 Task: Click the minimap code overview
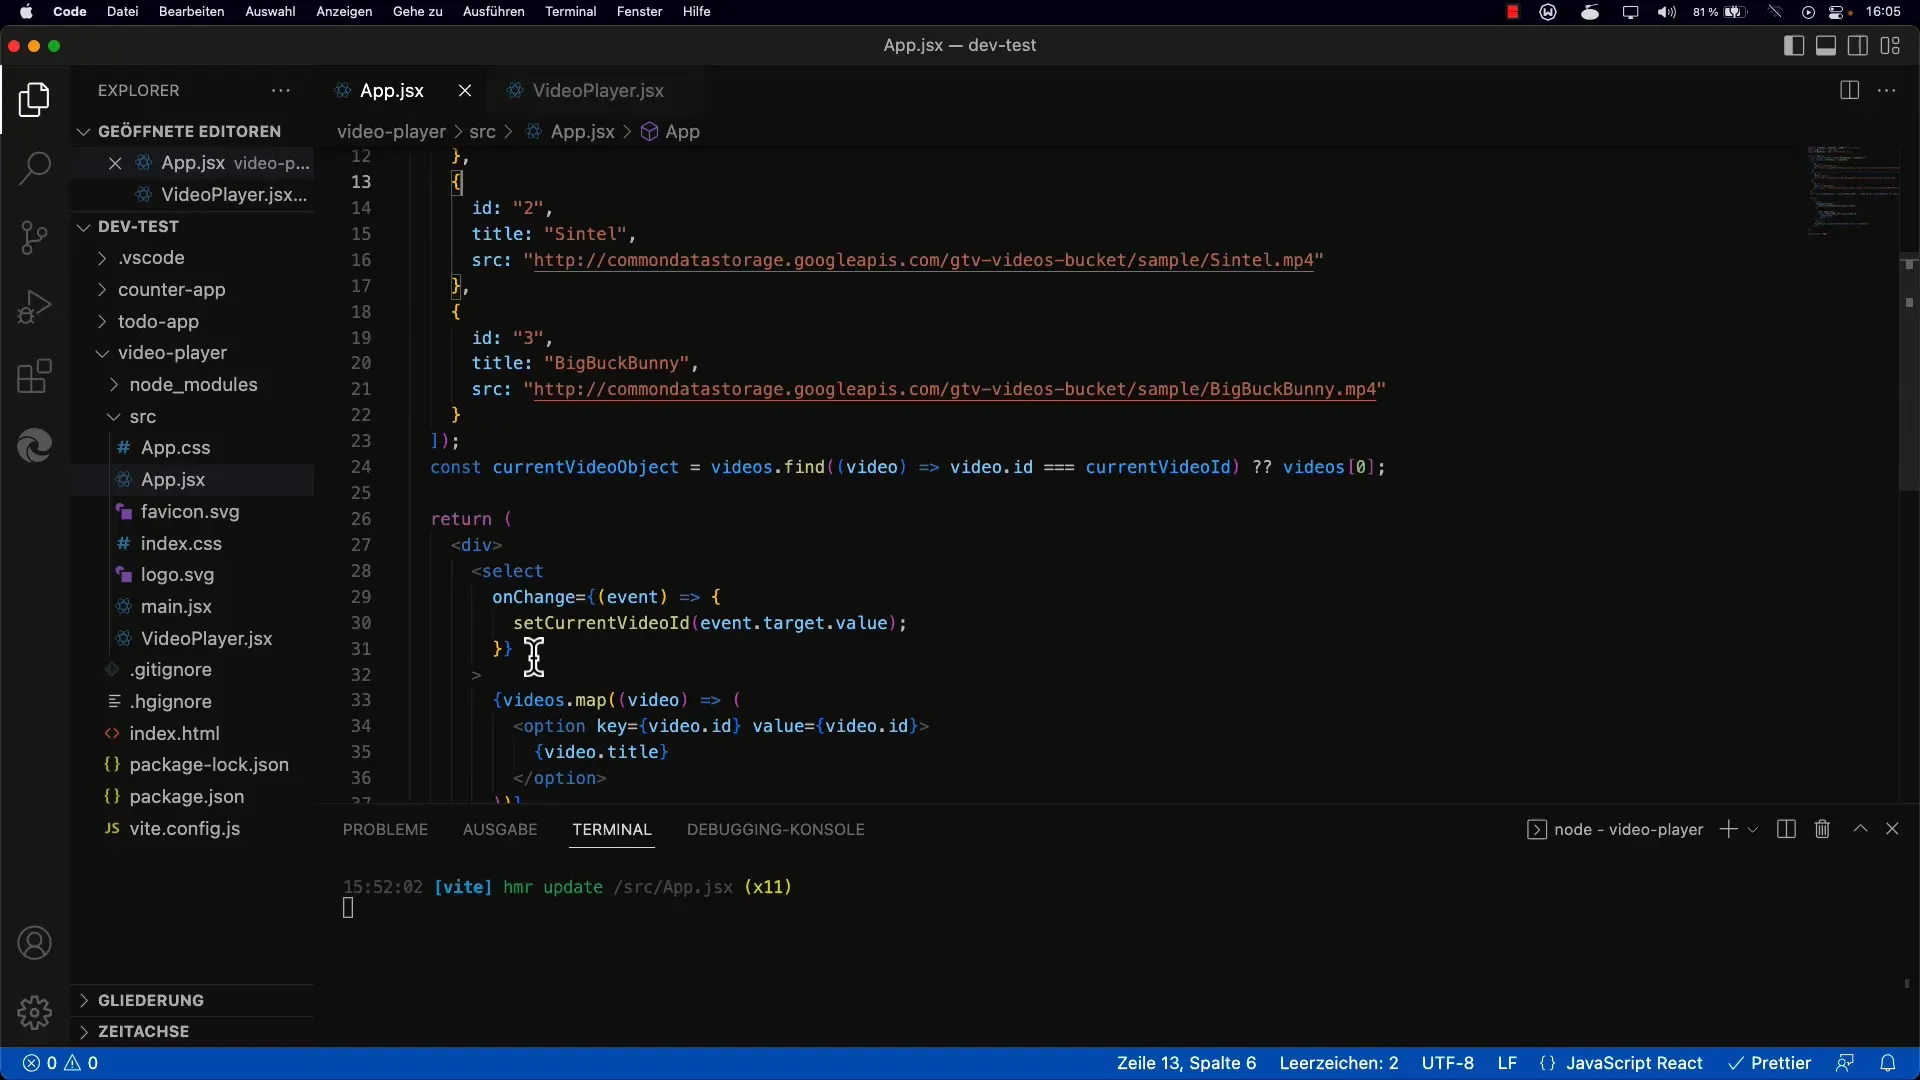[1851, 190]
